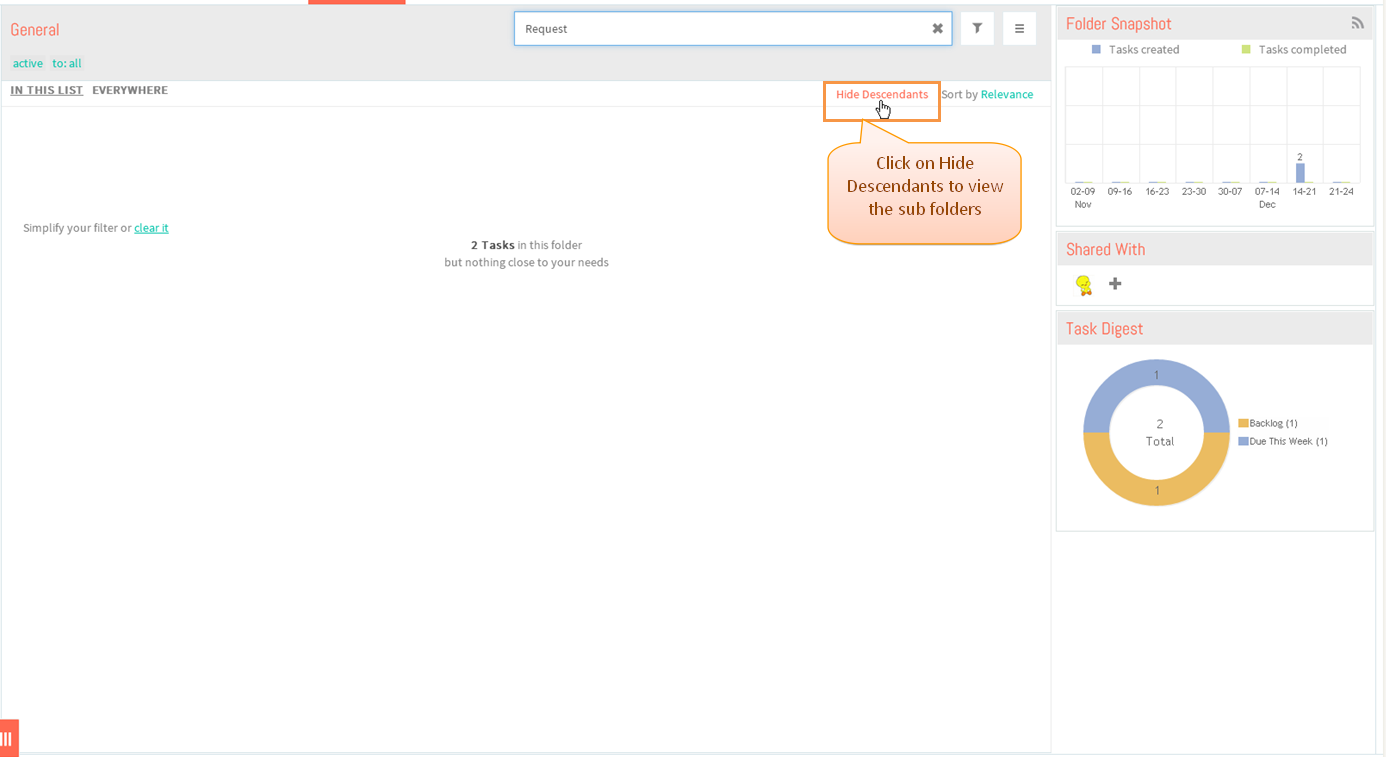Click the '2 Total' center of donut chart

tap(1160, 433)
